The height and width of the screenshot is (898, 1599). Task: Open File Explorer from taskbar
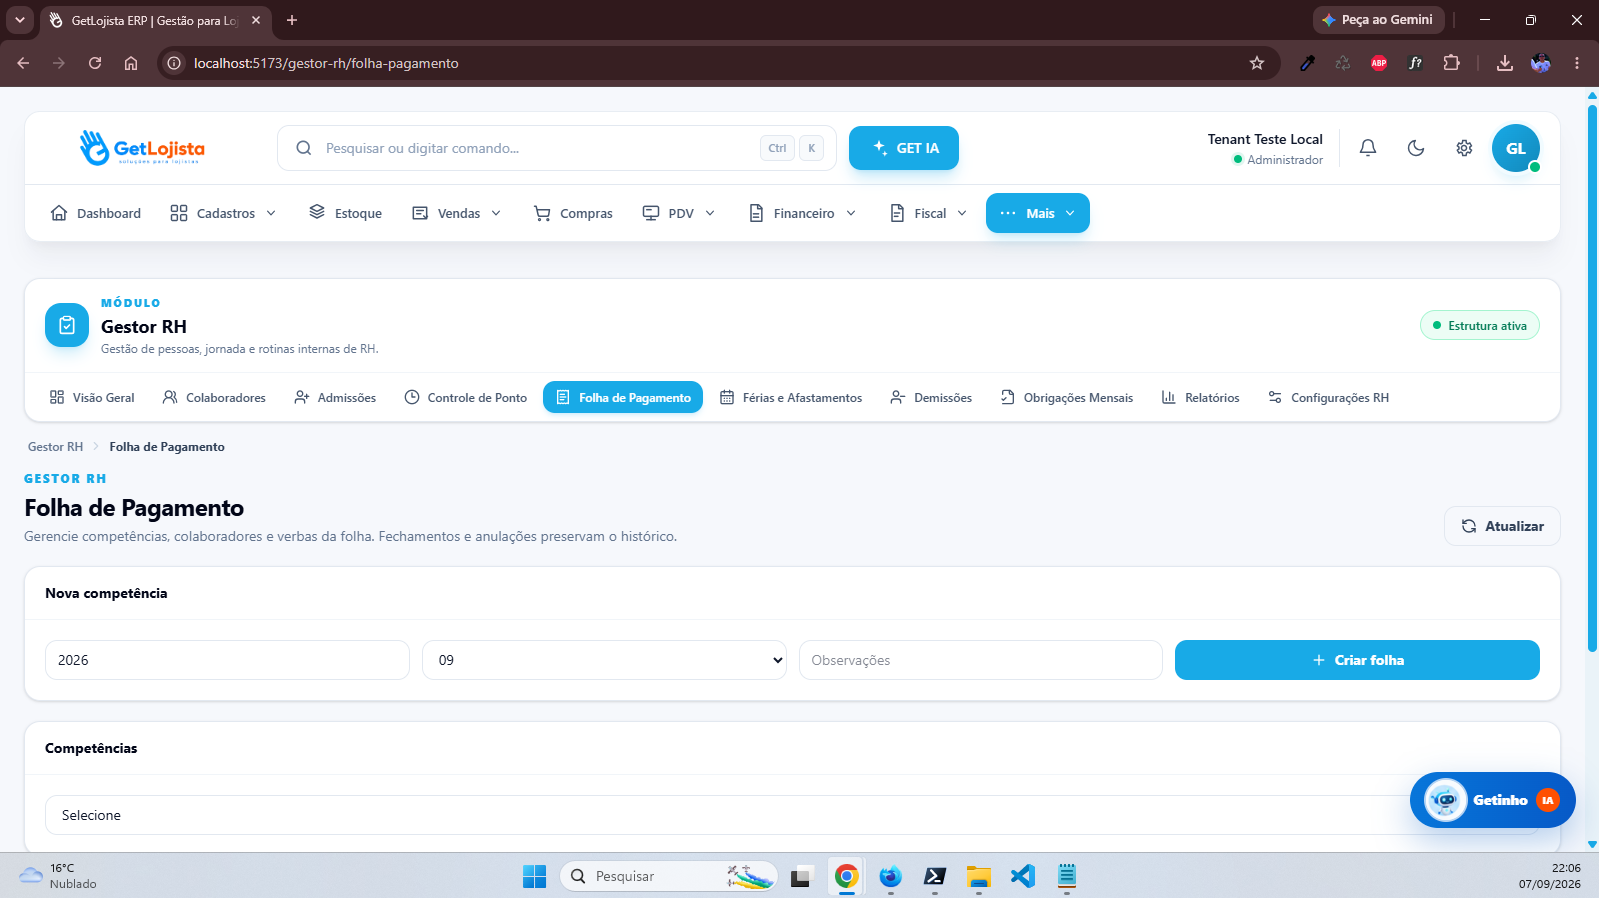pyautogui.click(x=978, y=876)
